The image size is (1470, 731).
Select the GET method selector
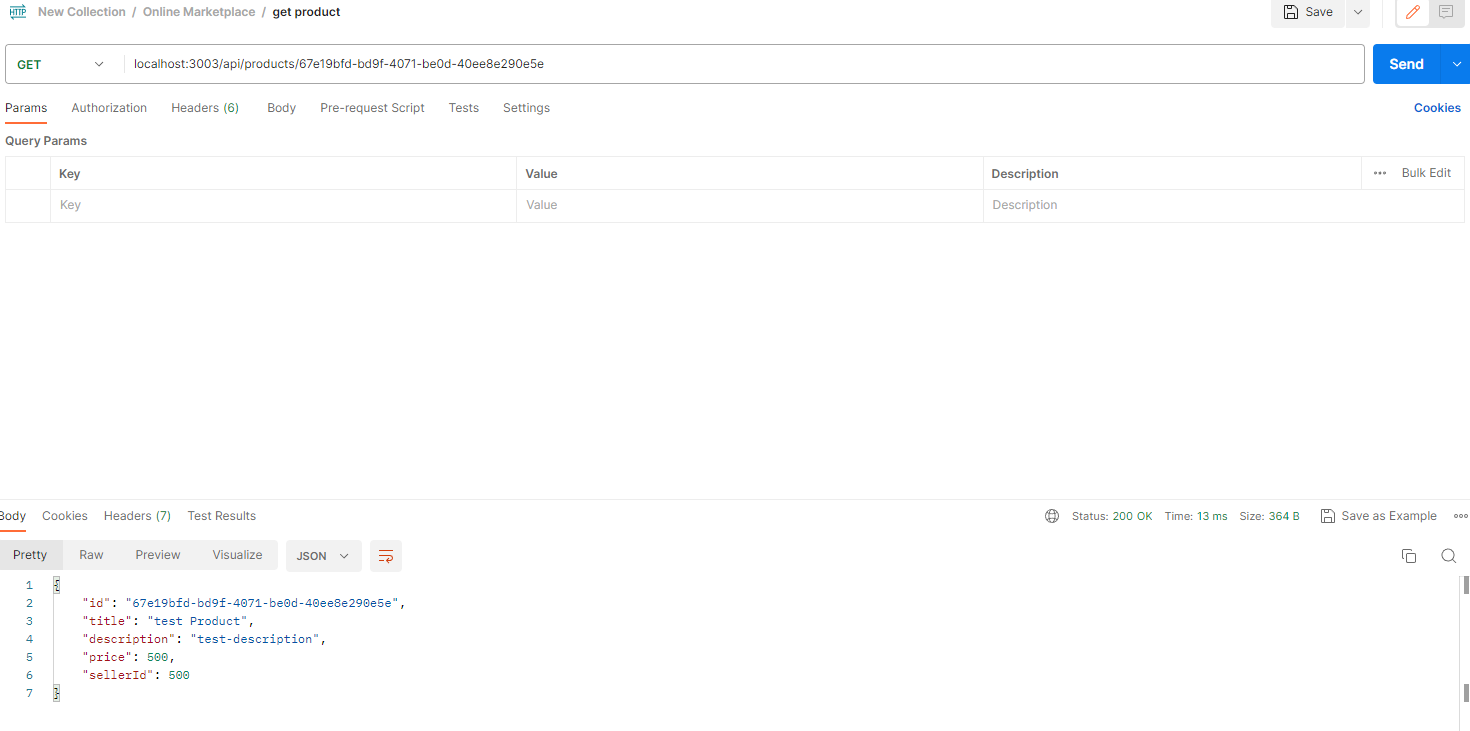pyautogui.click(x=60, y=63)
